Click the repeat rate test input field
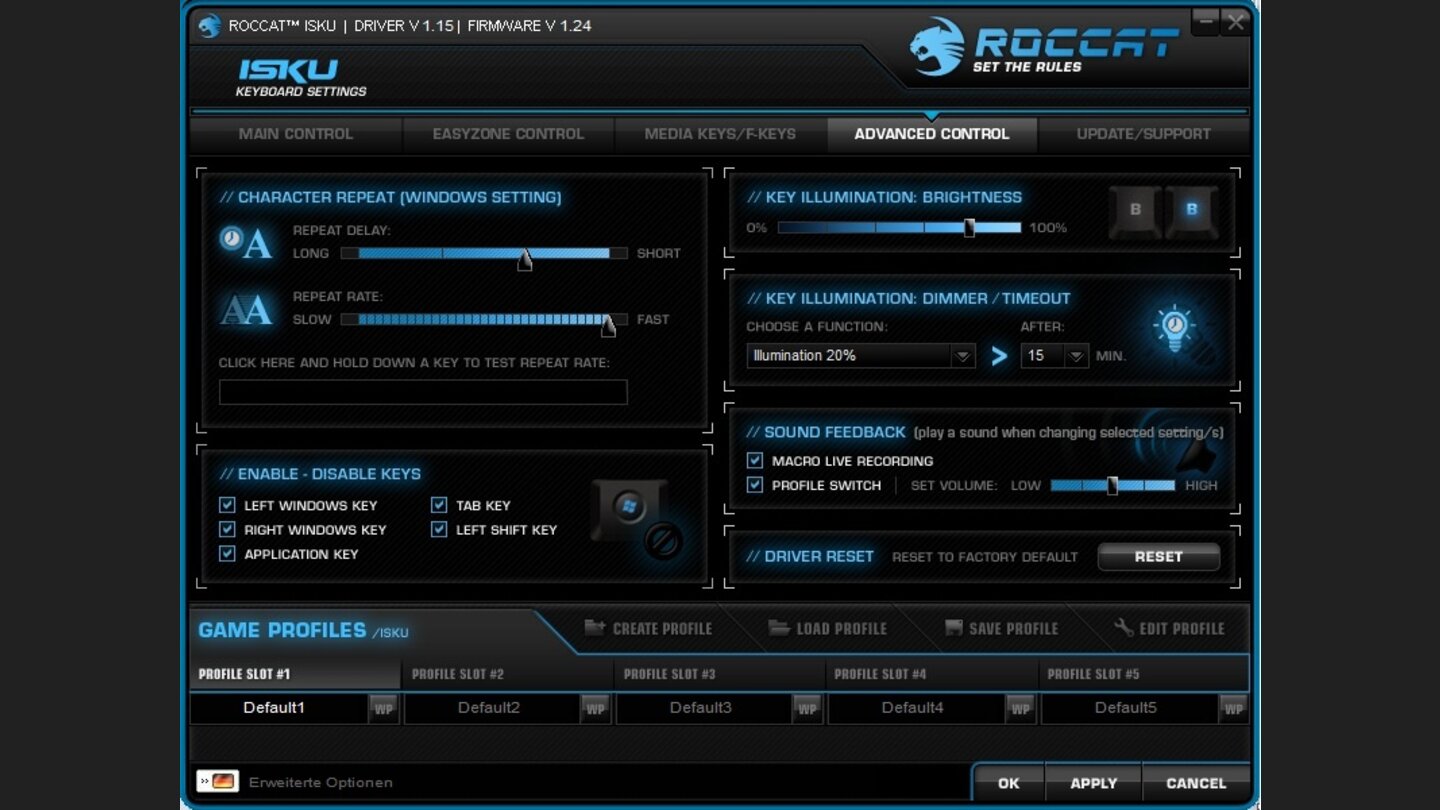 pyautogui.click(x=423, y=392)
